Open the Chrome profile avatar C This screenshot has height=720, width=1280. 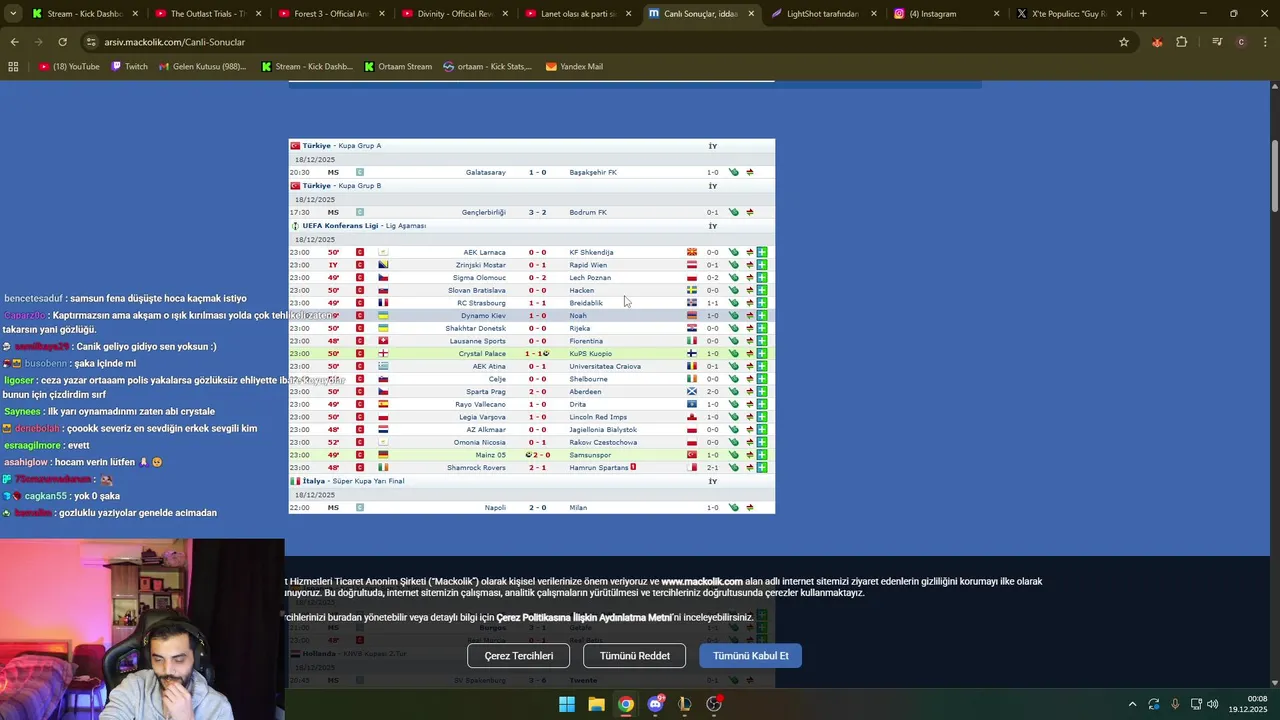(x=1241, y=42)
